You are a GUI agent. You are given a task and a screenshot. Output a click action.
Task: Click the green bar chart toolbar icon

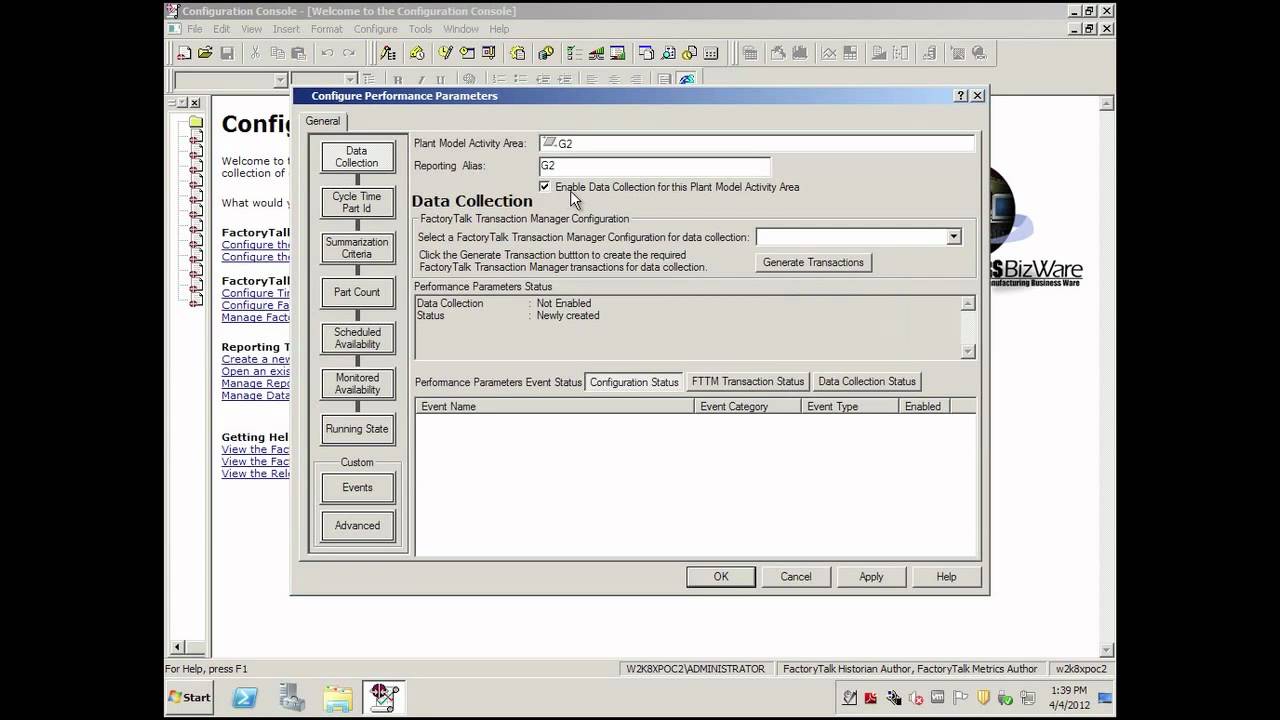[596, 53]
